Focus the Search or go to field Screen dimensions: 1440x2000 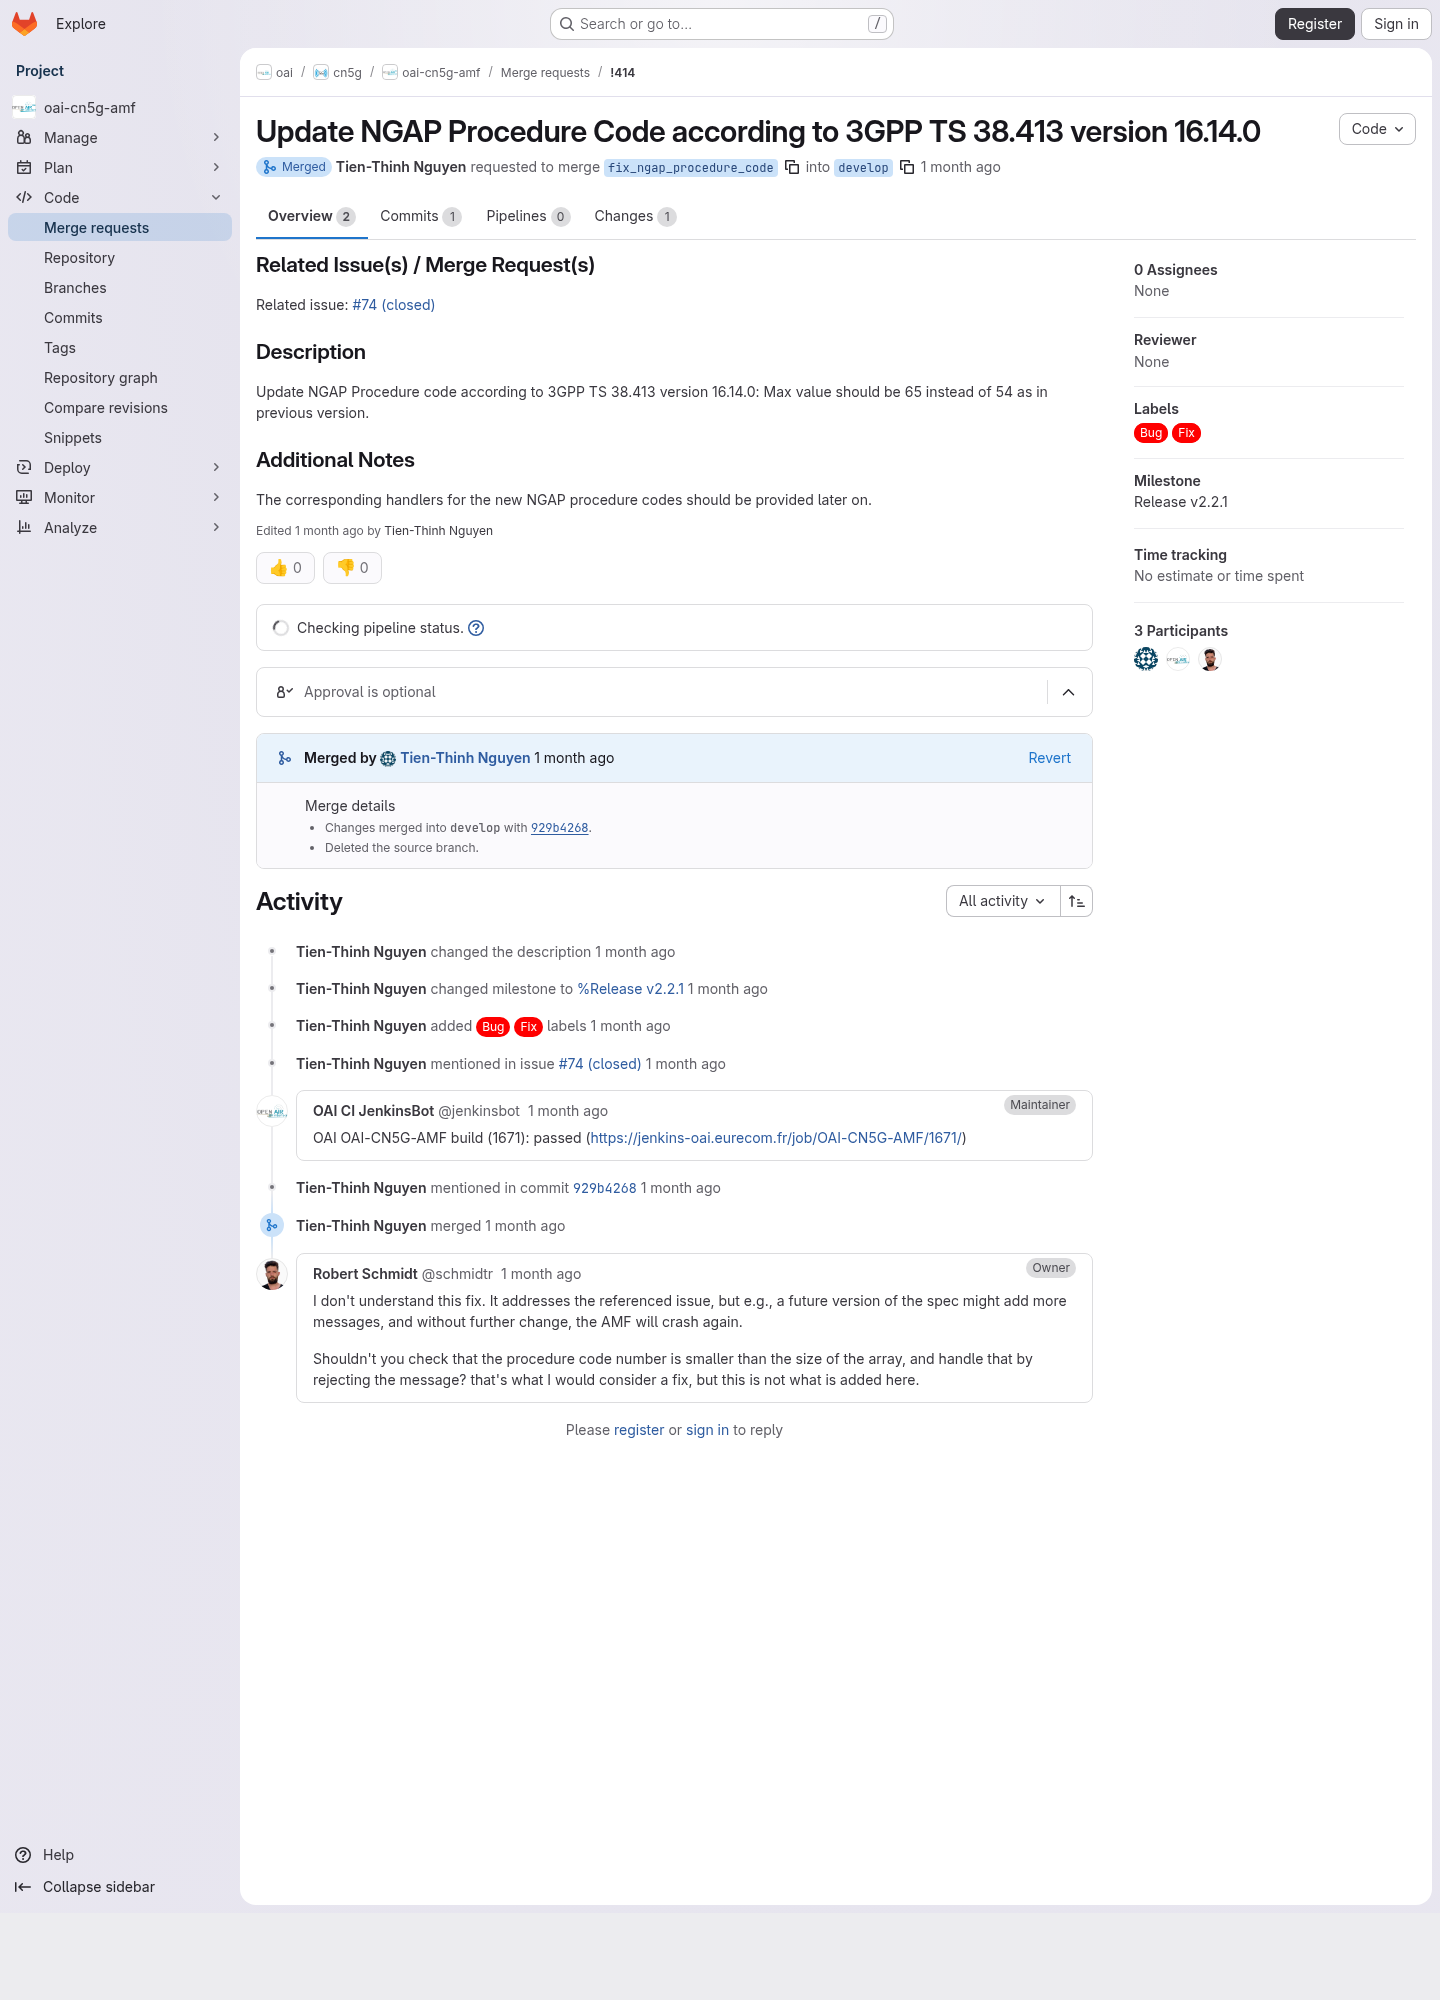click(x=722, y=24)
